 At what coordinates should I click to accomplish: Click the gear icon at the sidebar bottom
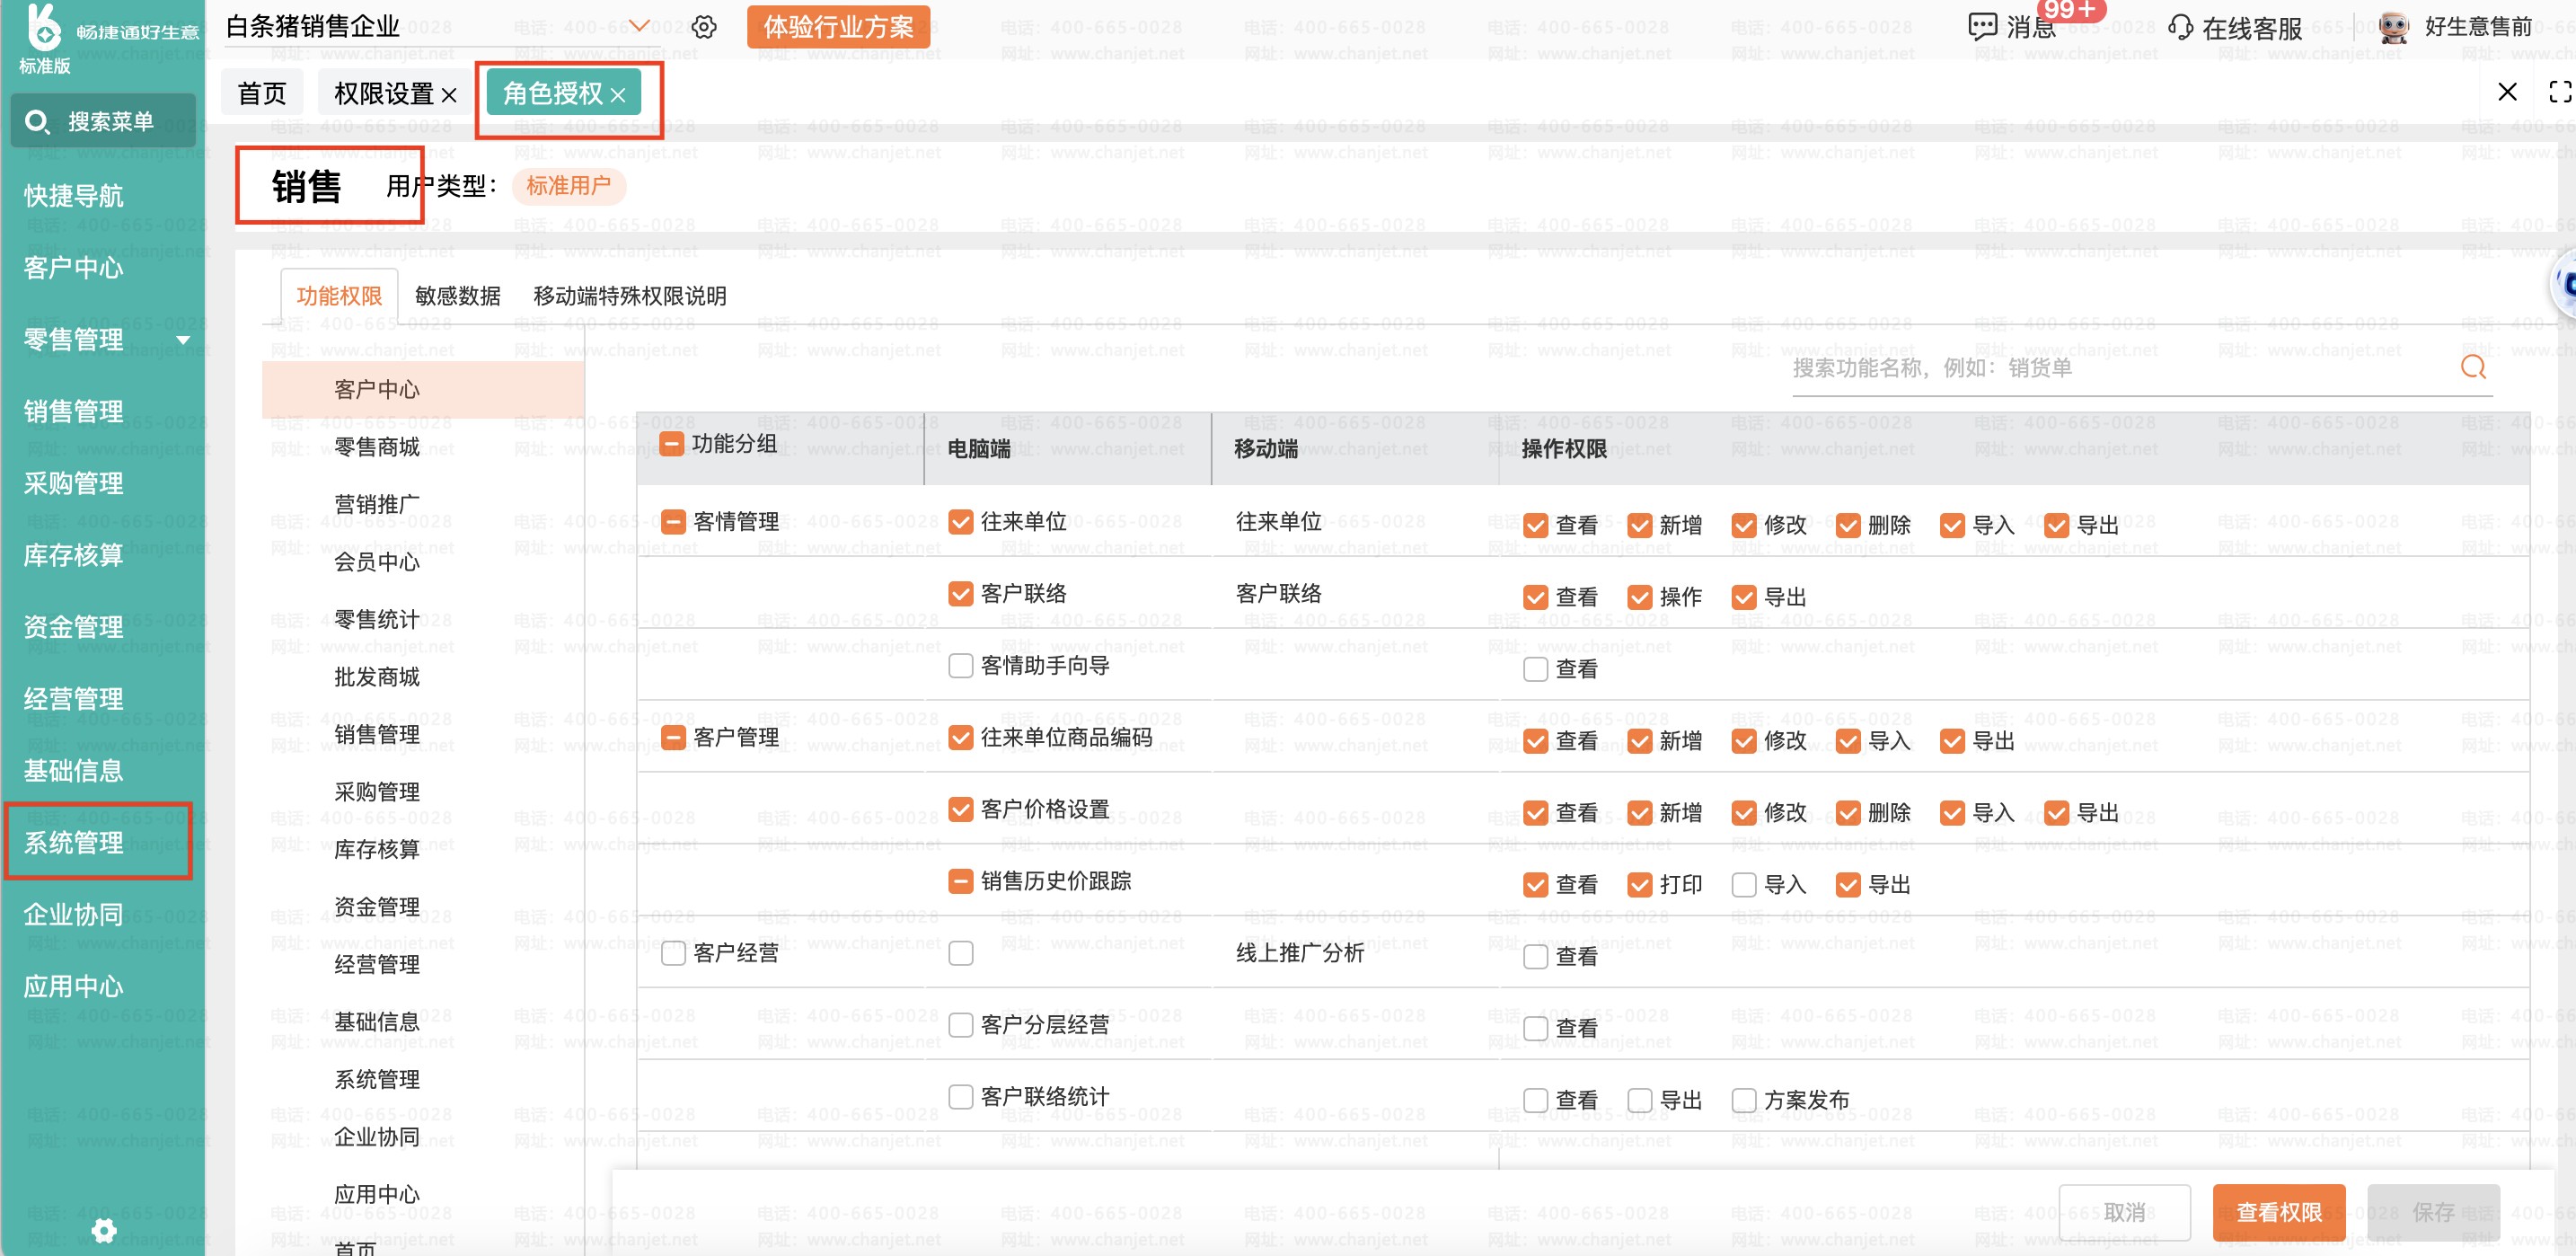103,1230
